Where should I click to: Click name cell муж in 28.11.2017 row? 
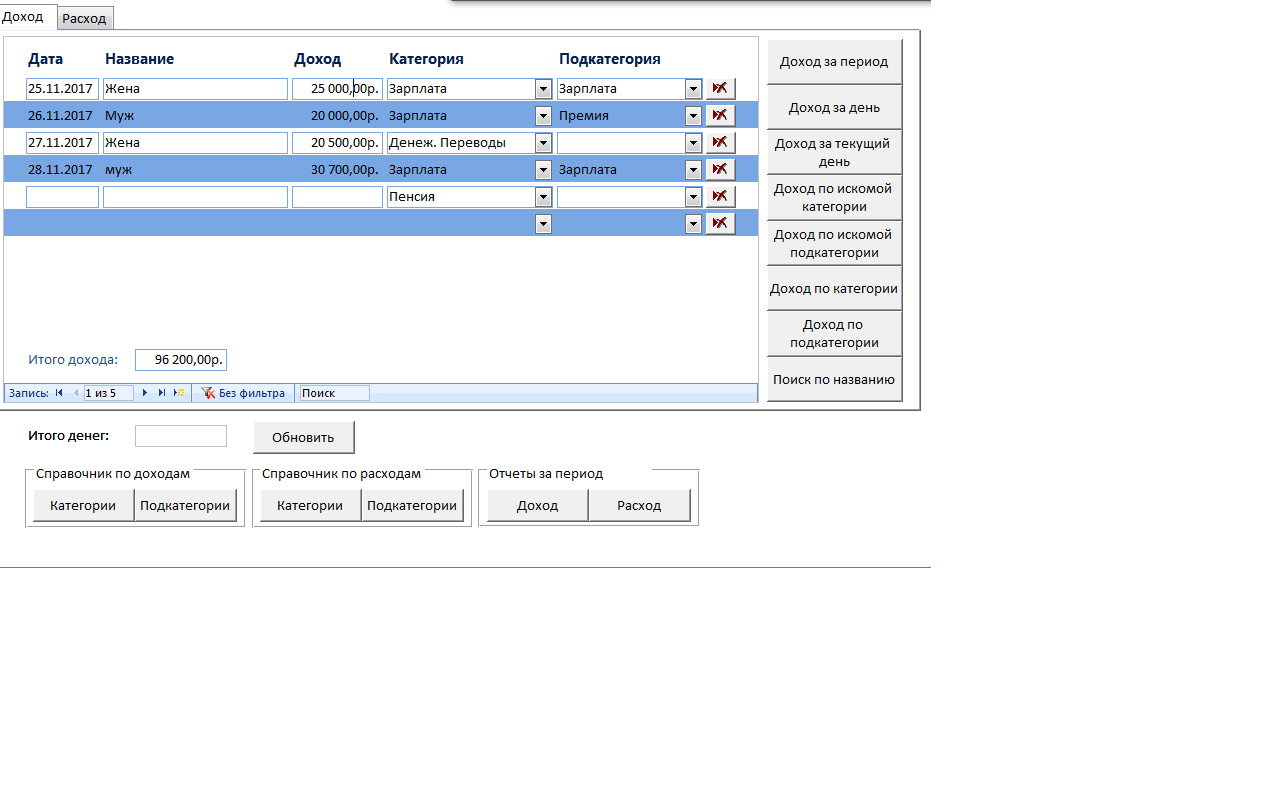(x=195, y=170)
